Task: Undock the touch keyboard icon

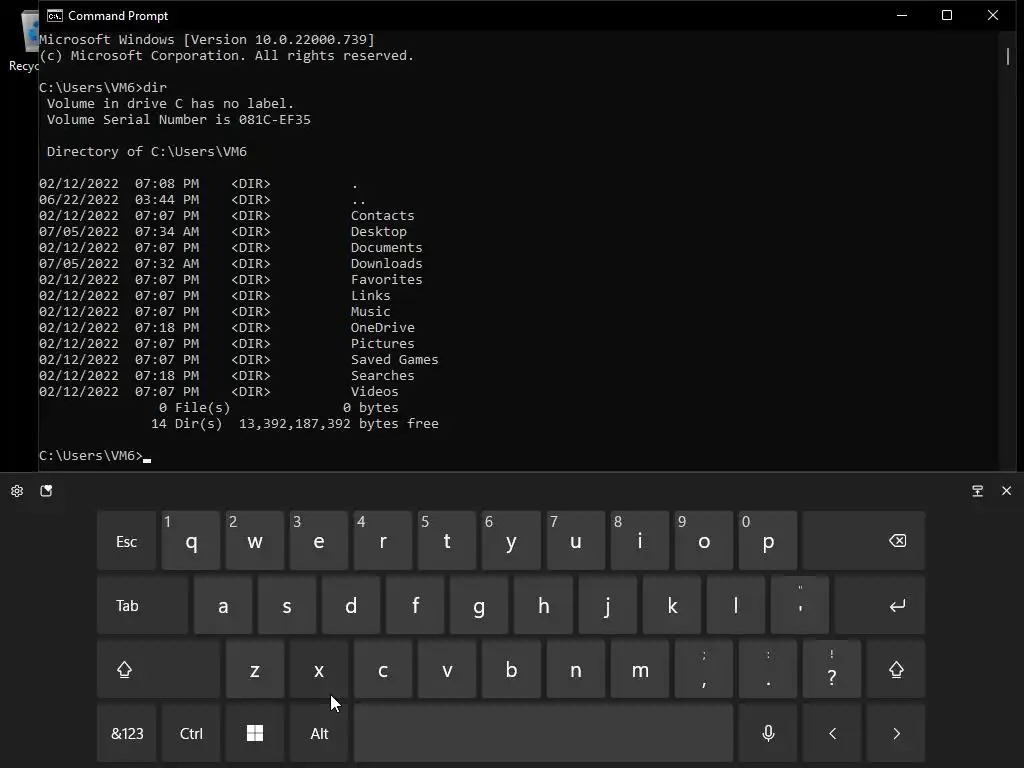Action: pyautogui.click(x=978, y=491)
